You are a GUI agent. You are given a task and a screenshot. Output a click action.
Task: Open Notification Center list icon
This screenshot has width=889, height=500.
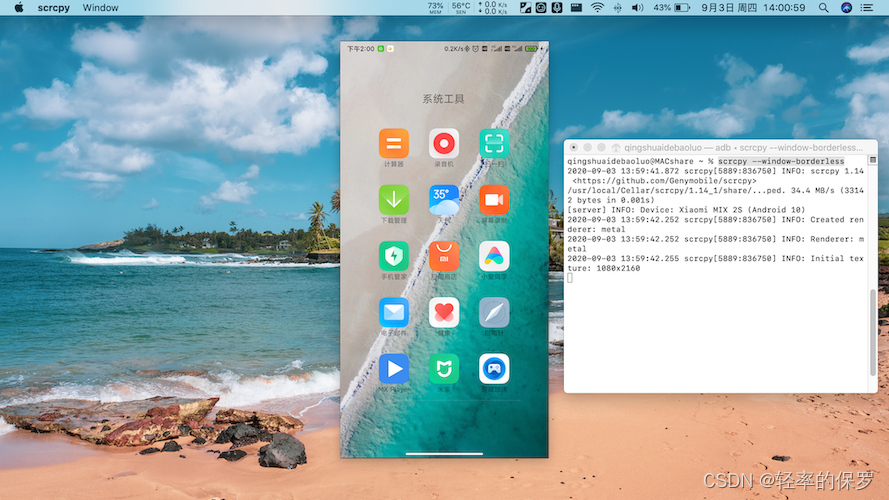pos(867,7)
